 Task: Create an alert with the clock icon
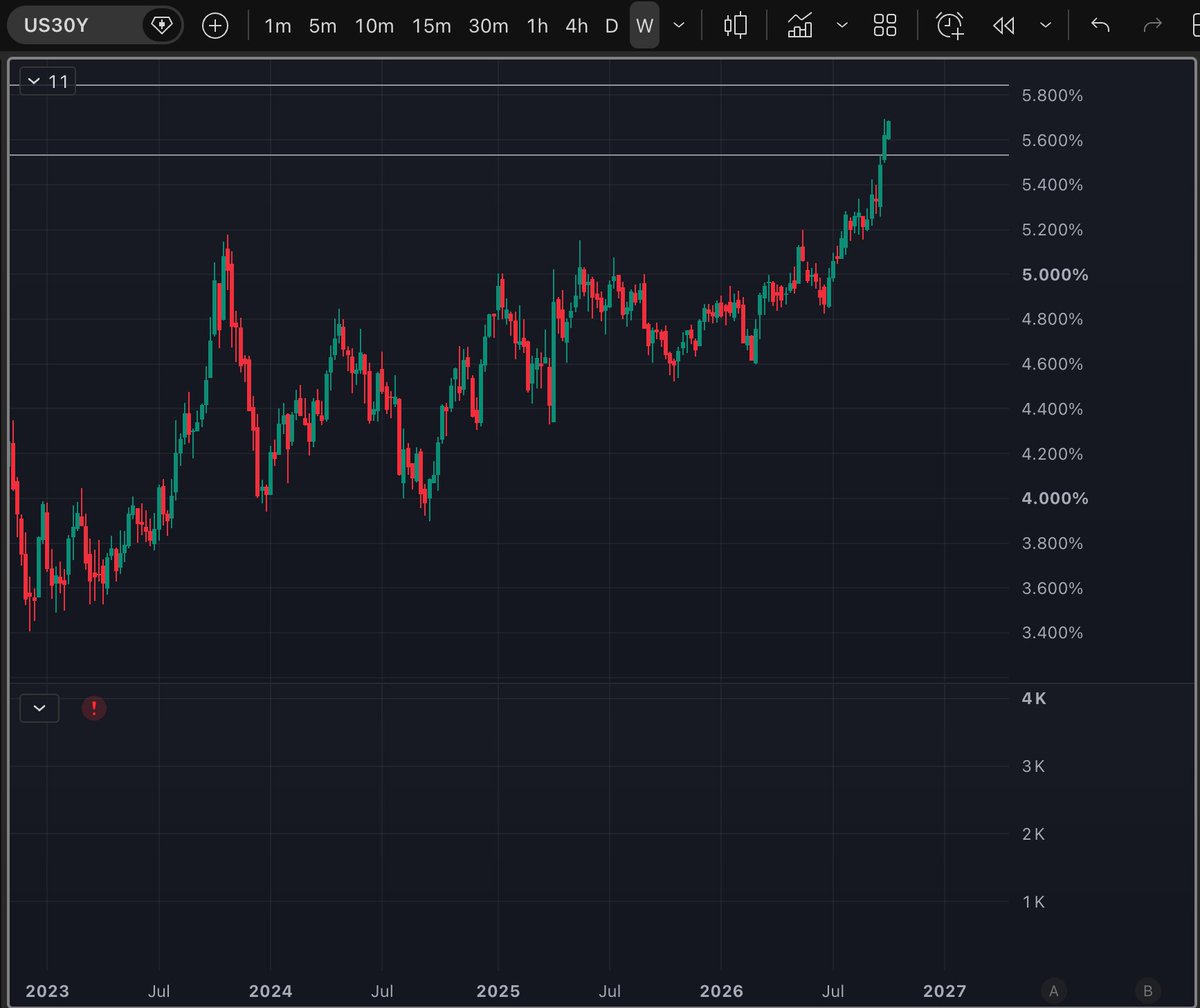(950, 26)
